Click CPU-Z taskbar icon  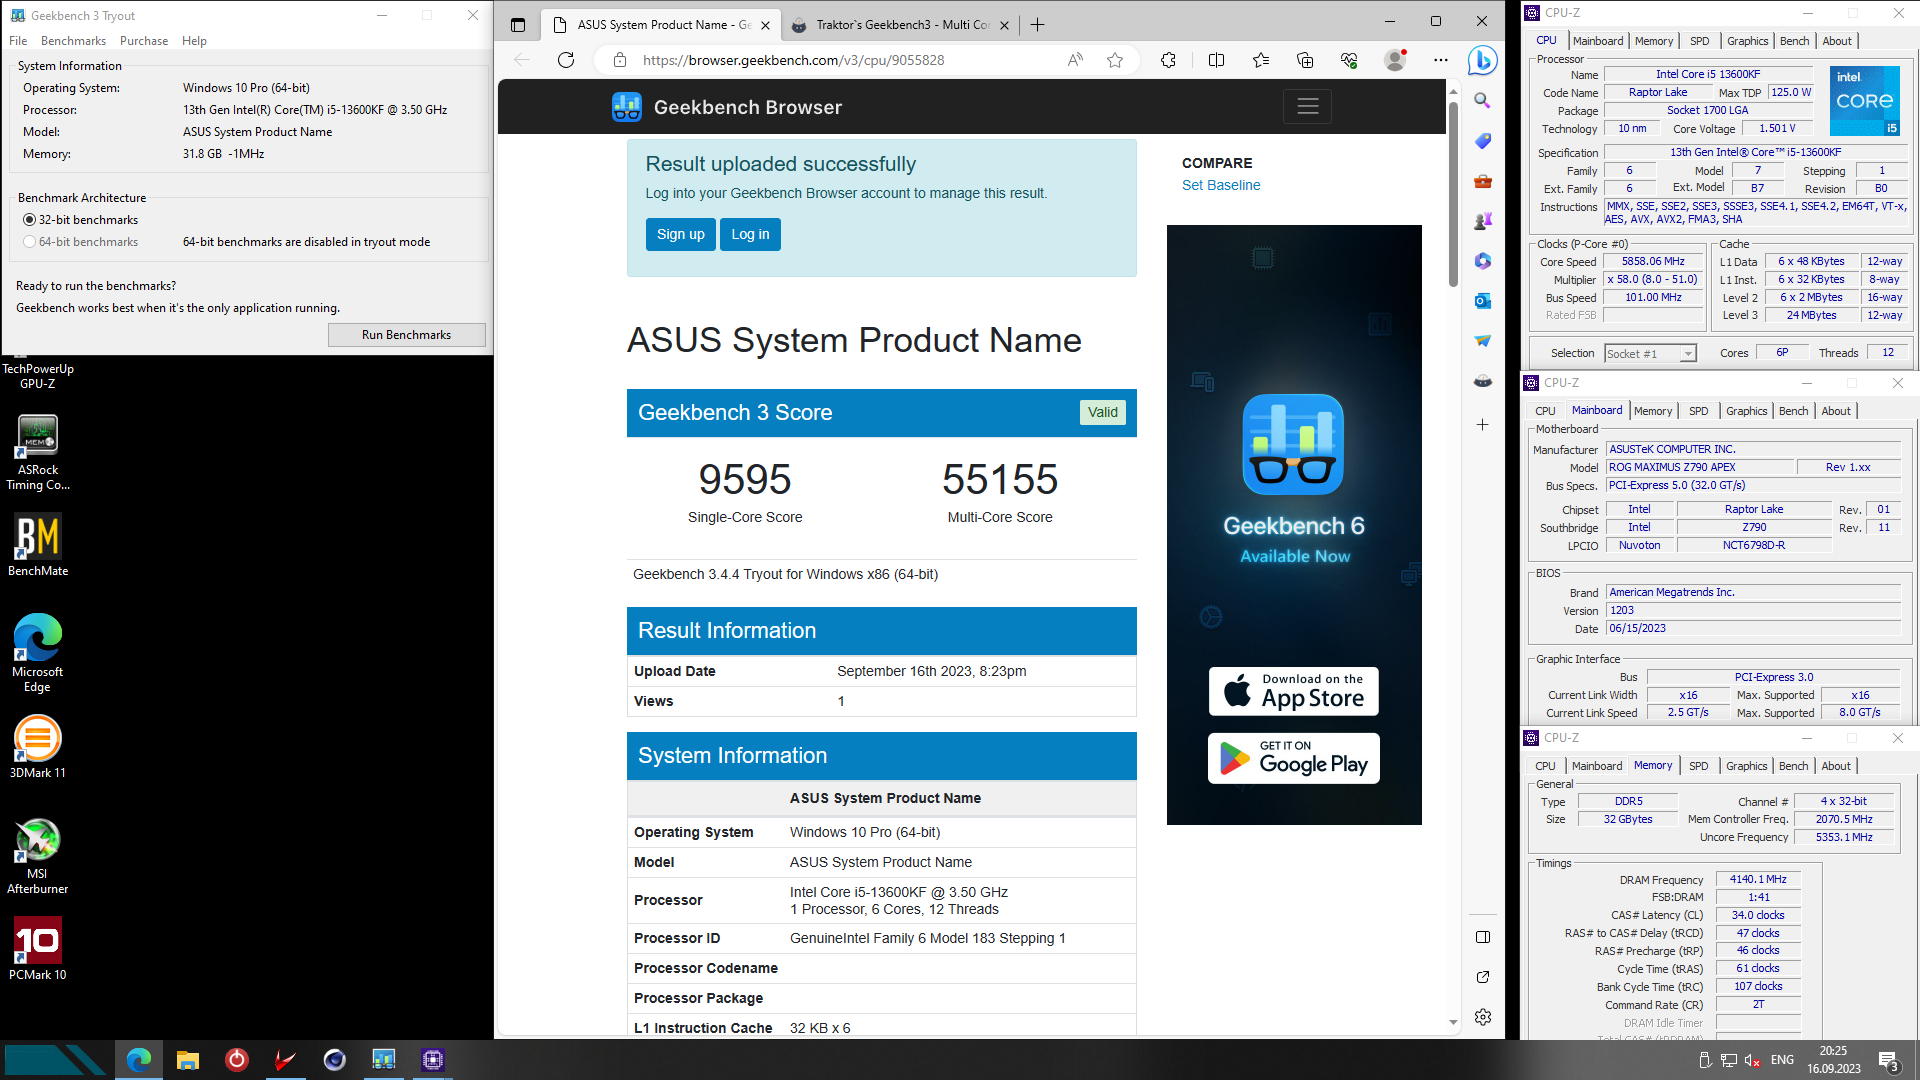433,1060
